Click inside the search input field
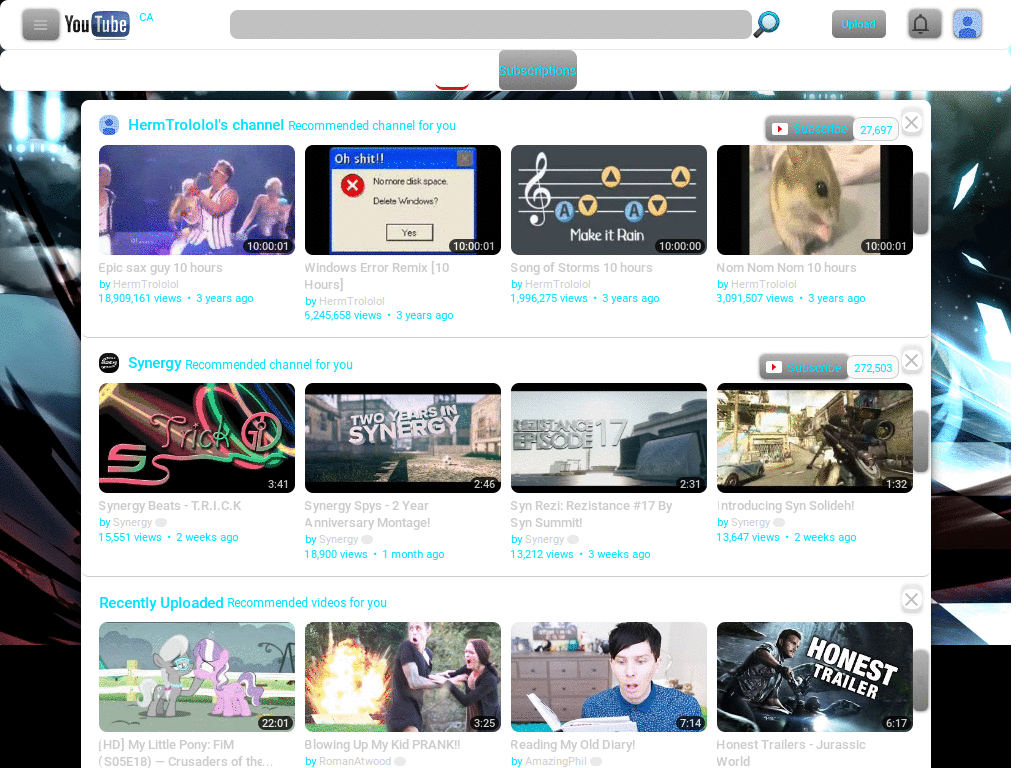 click(490, 24)
